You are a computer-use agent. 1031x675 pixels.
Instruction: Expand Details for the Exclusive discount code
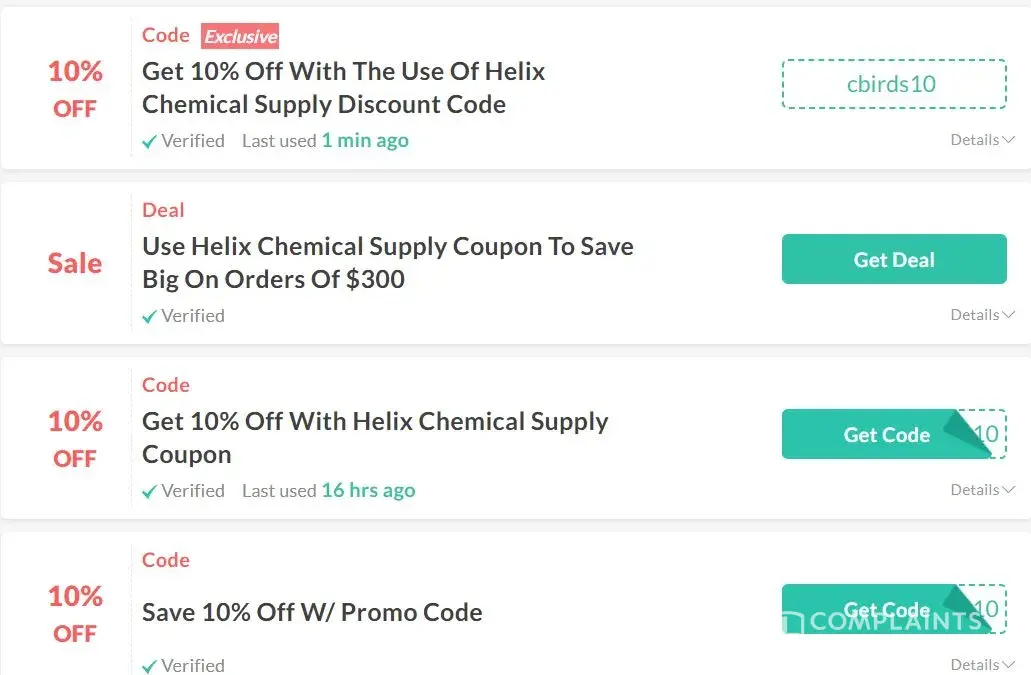tap(981, 140)
